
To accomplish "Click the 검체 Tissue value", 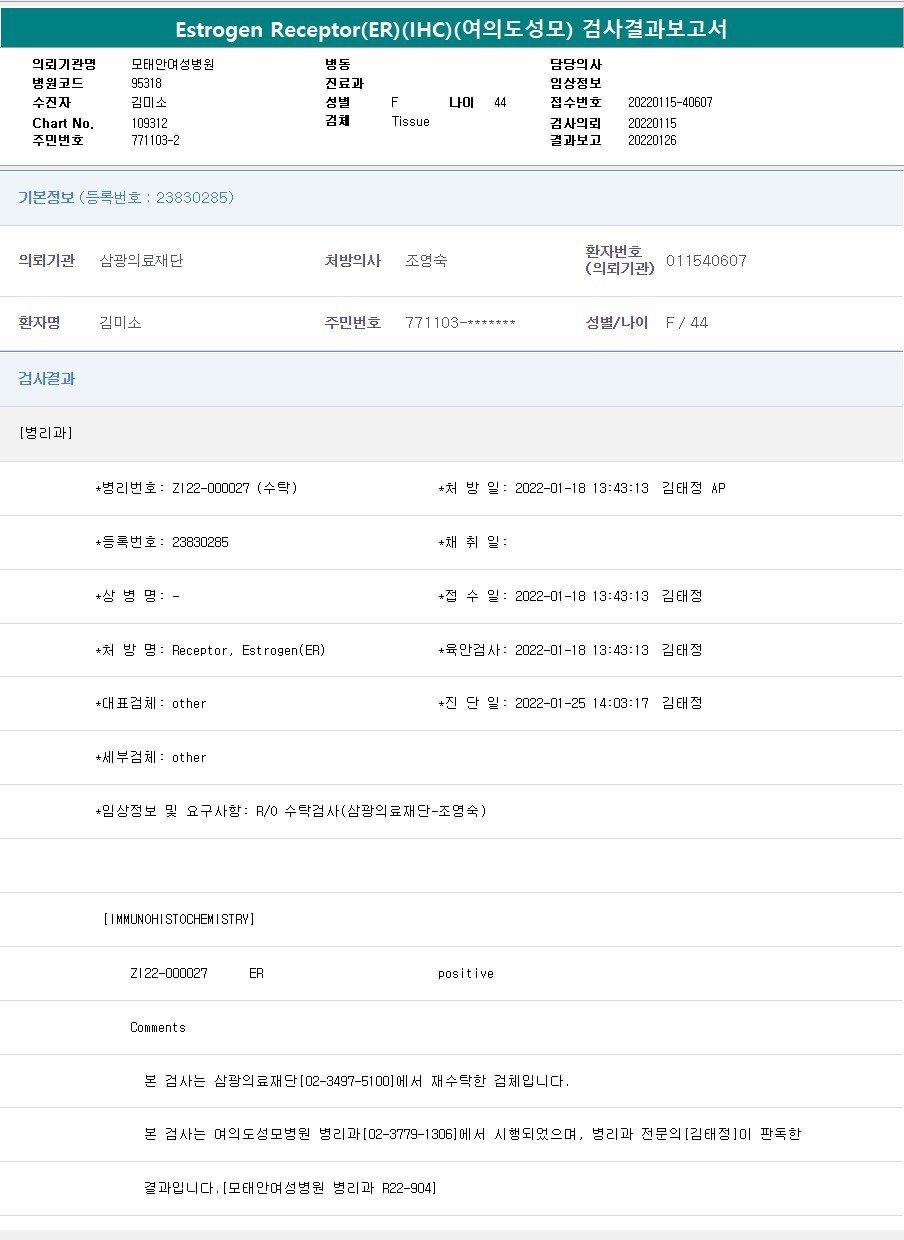I will [x=410, y=121].
